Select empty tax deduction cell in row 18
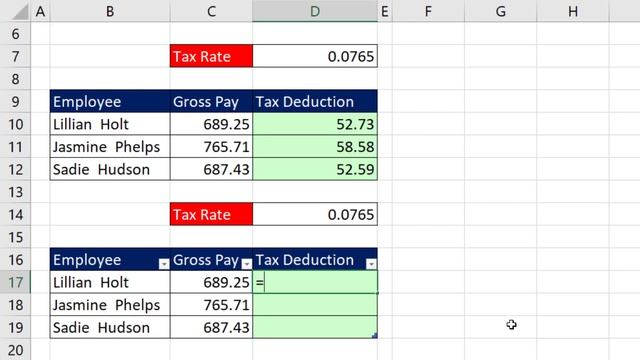The width and height of the screenshot is (640, 360). click(315, 304)
